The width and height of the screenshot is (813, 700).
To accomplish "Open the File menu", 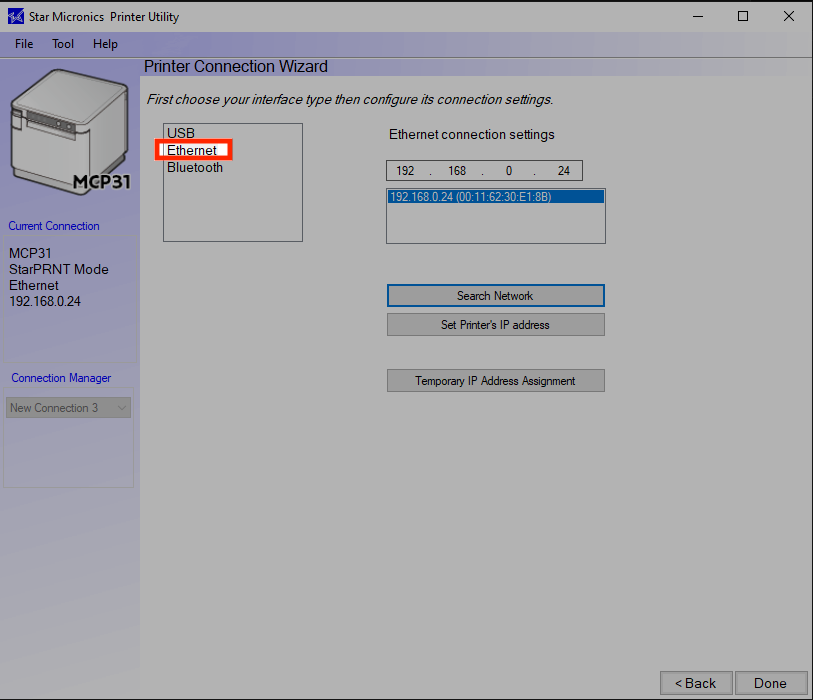I will [23, 44].
